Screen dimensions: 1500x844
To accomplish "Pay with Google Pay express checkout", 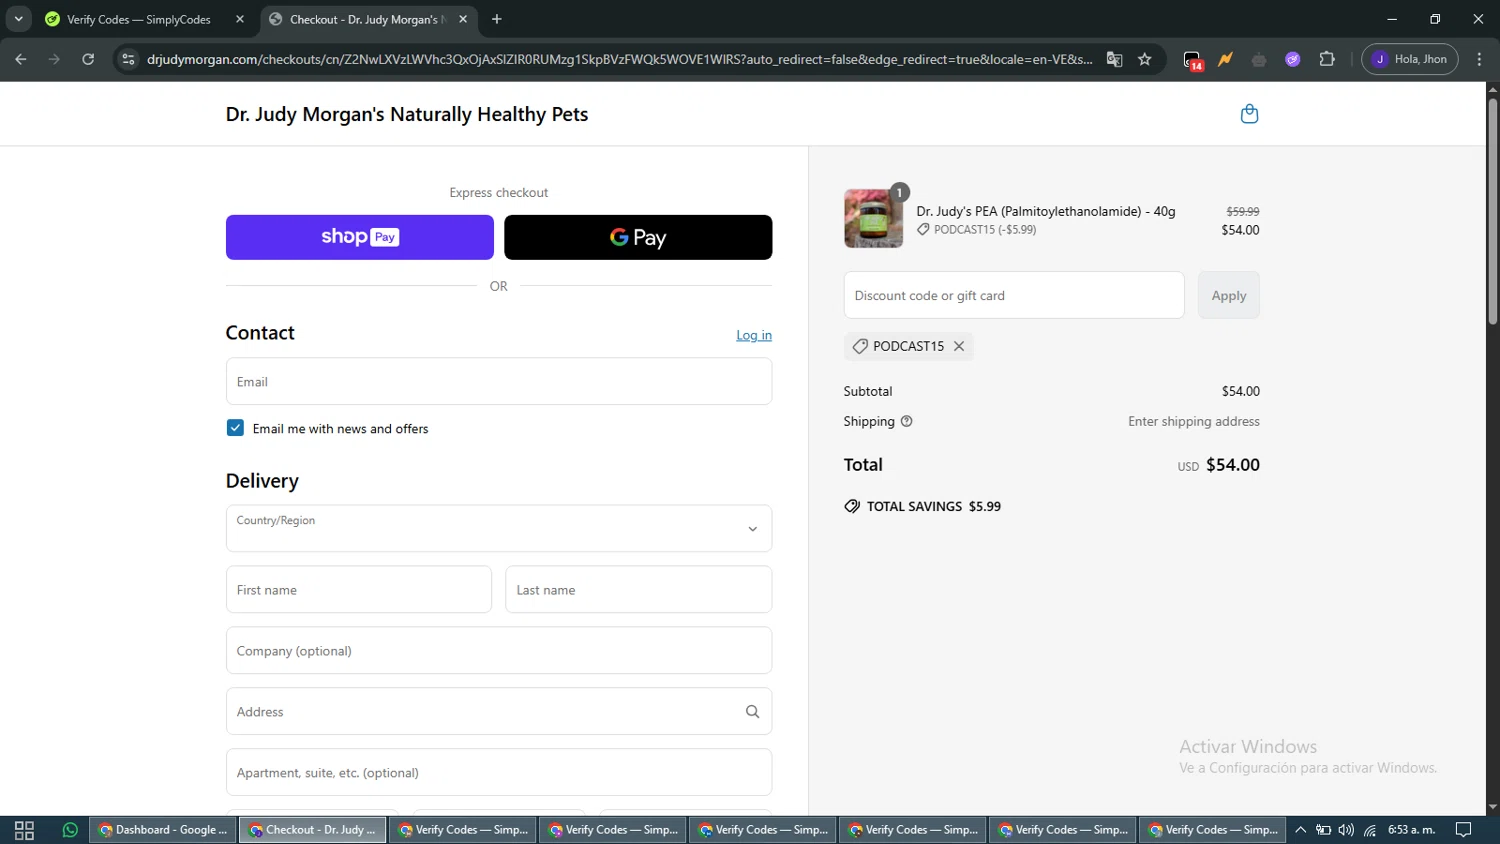I will coord(638,237).
